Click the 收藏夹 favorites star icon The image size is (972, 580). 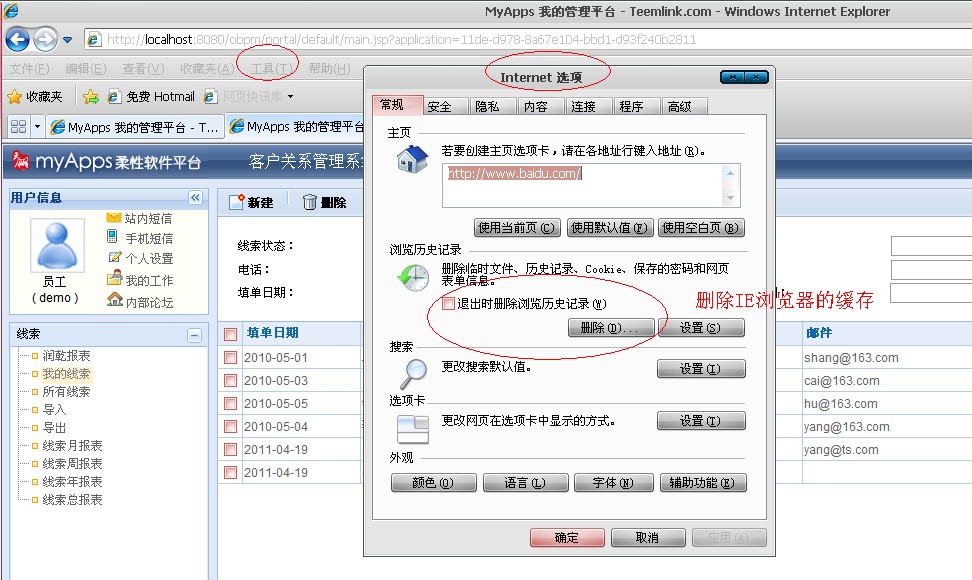(x=14, y=97)
